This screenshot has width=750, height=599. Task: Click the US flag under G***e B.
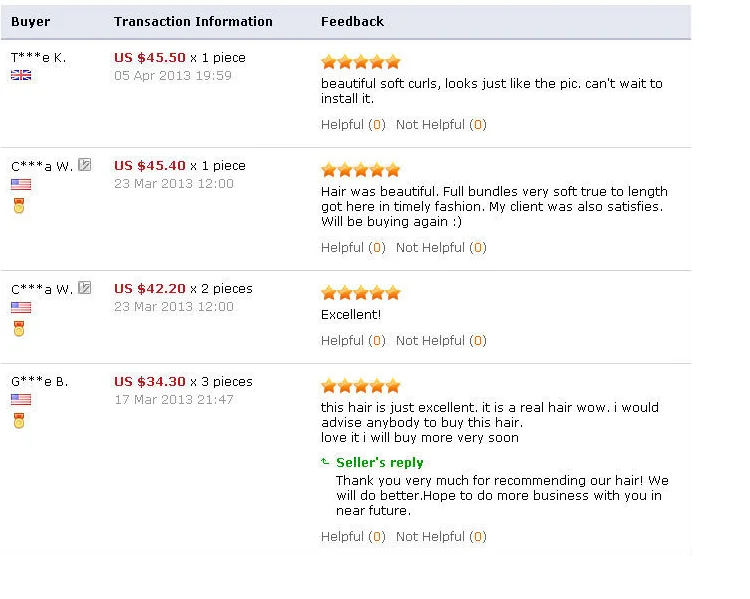[21, 399]
